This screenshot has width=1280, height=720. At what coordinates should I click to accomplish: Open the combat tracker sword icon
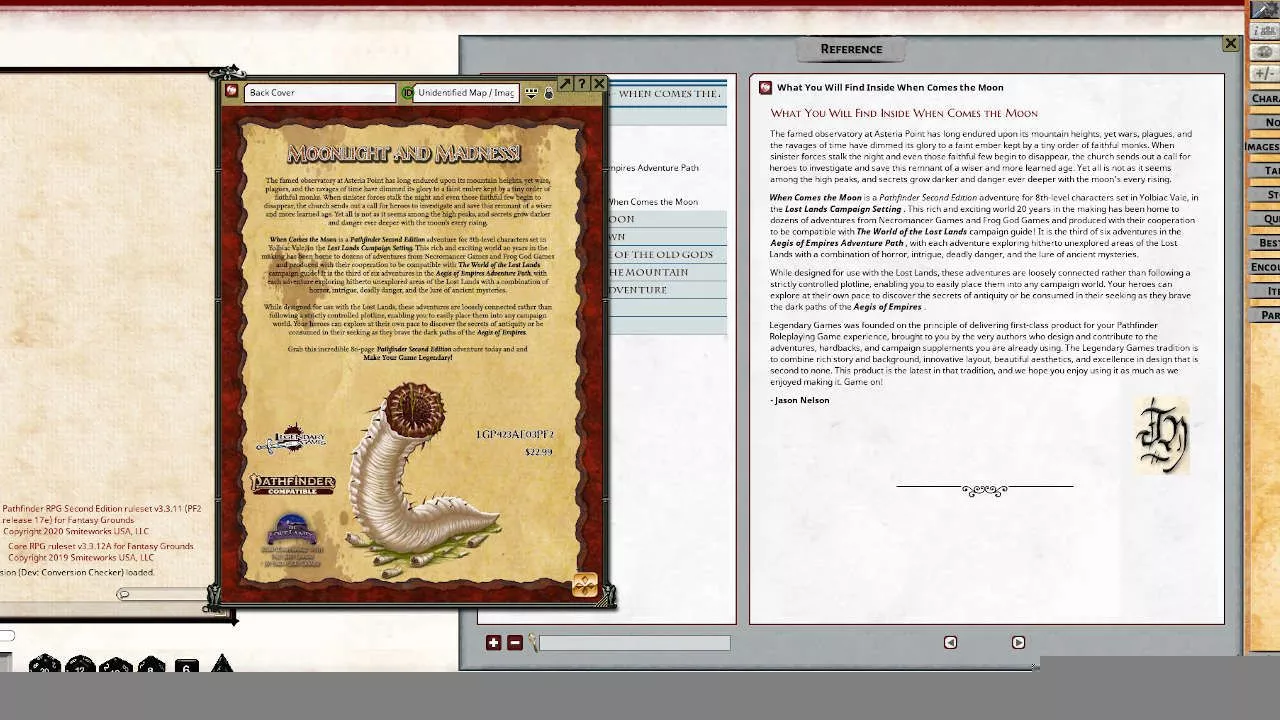point(1264,10)
